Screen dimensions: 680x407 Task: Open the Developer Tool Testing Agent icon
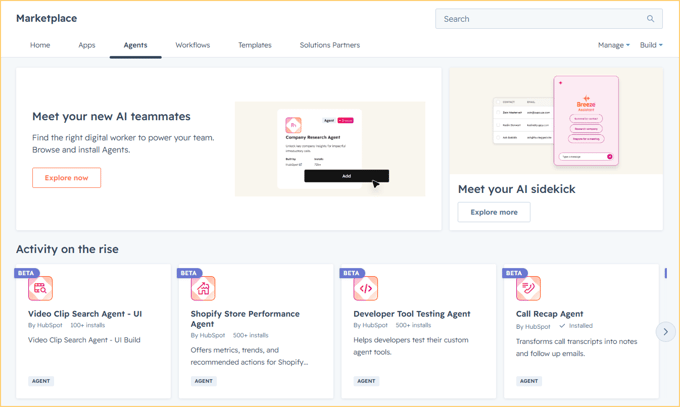[x=366, y=289]
